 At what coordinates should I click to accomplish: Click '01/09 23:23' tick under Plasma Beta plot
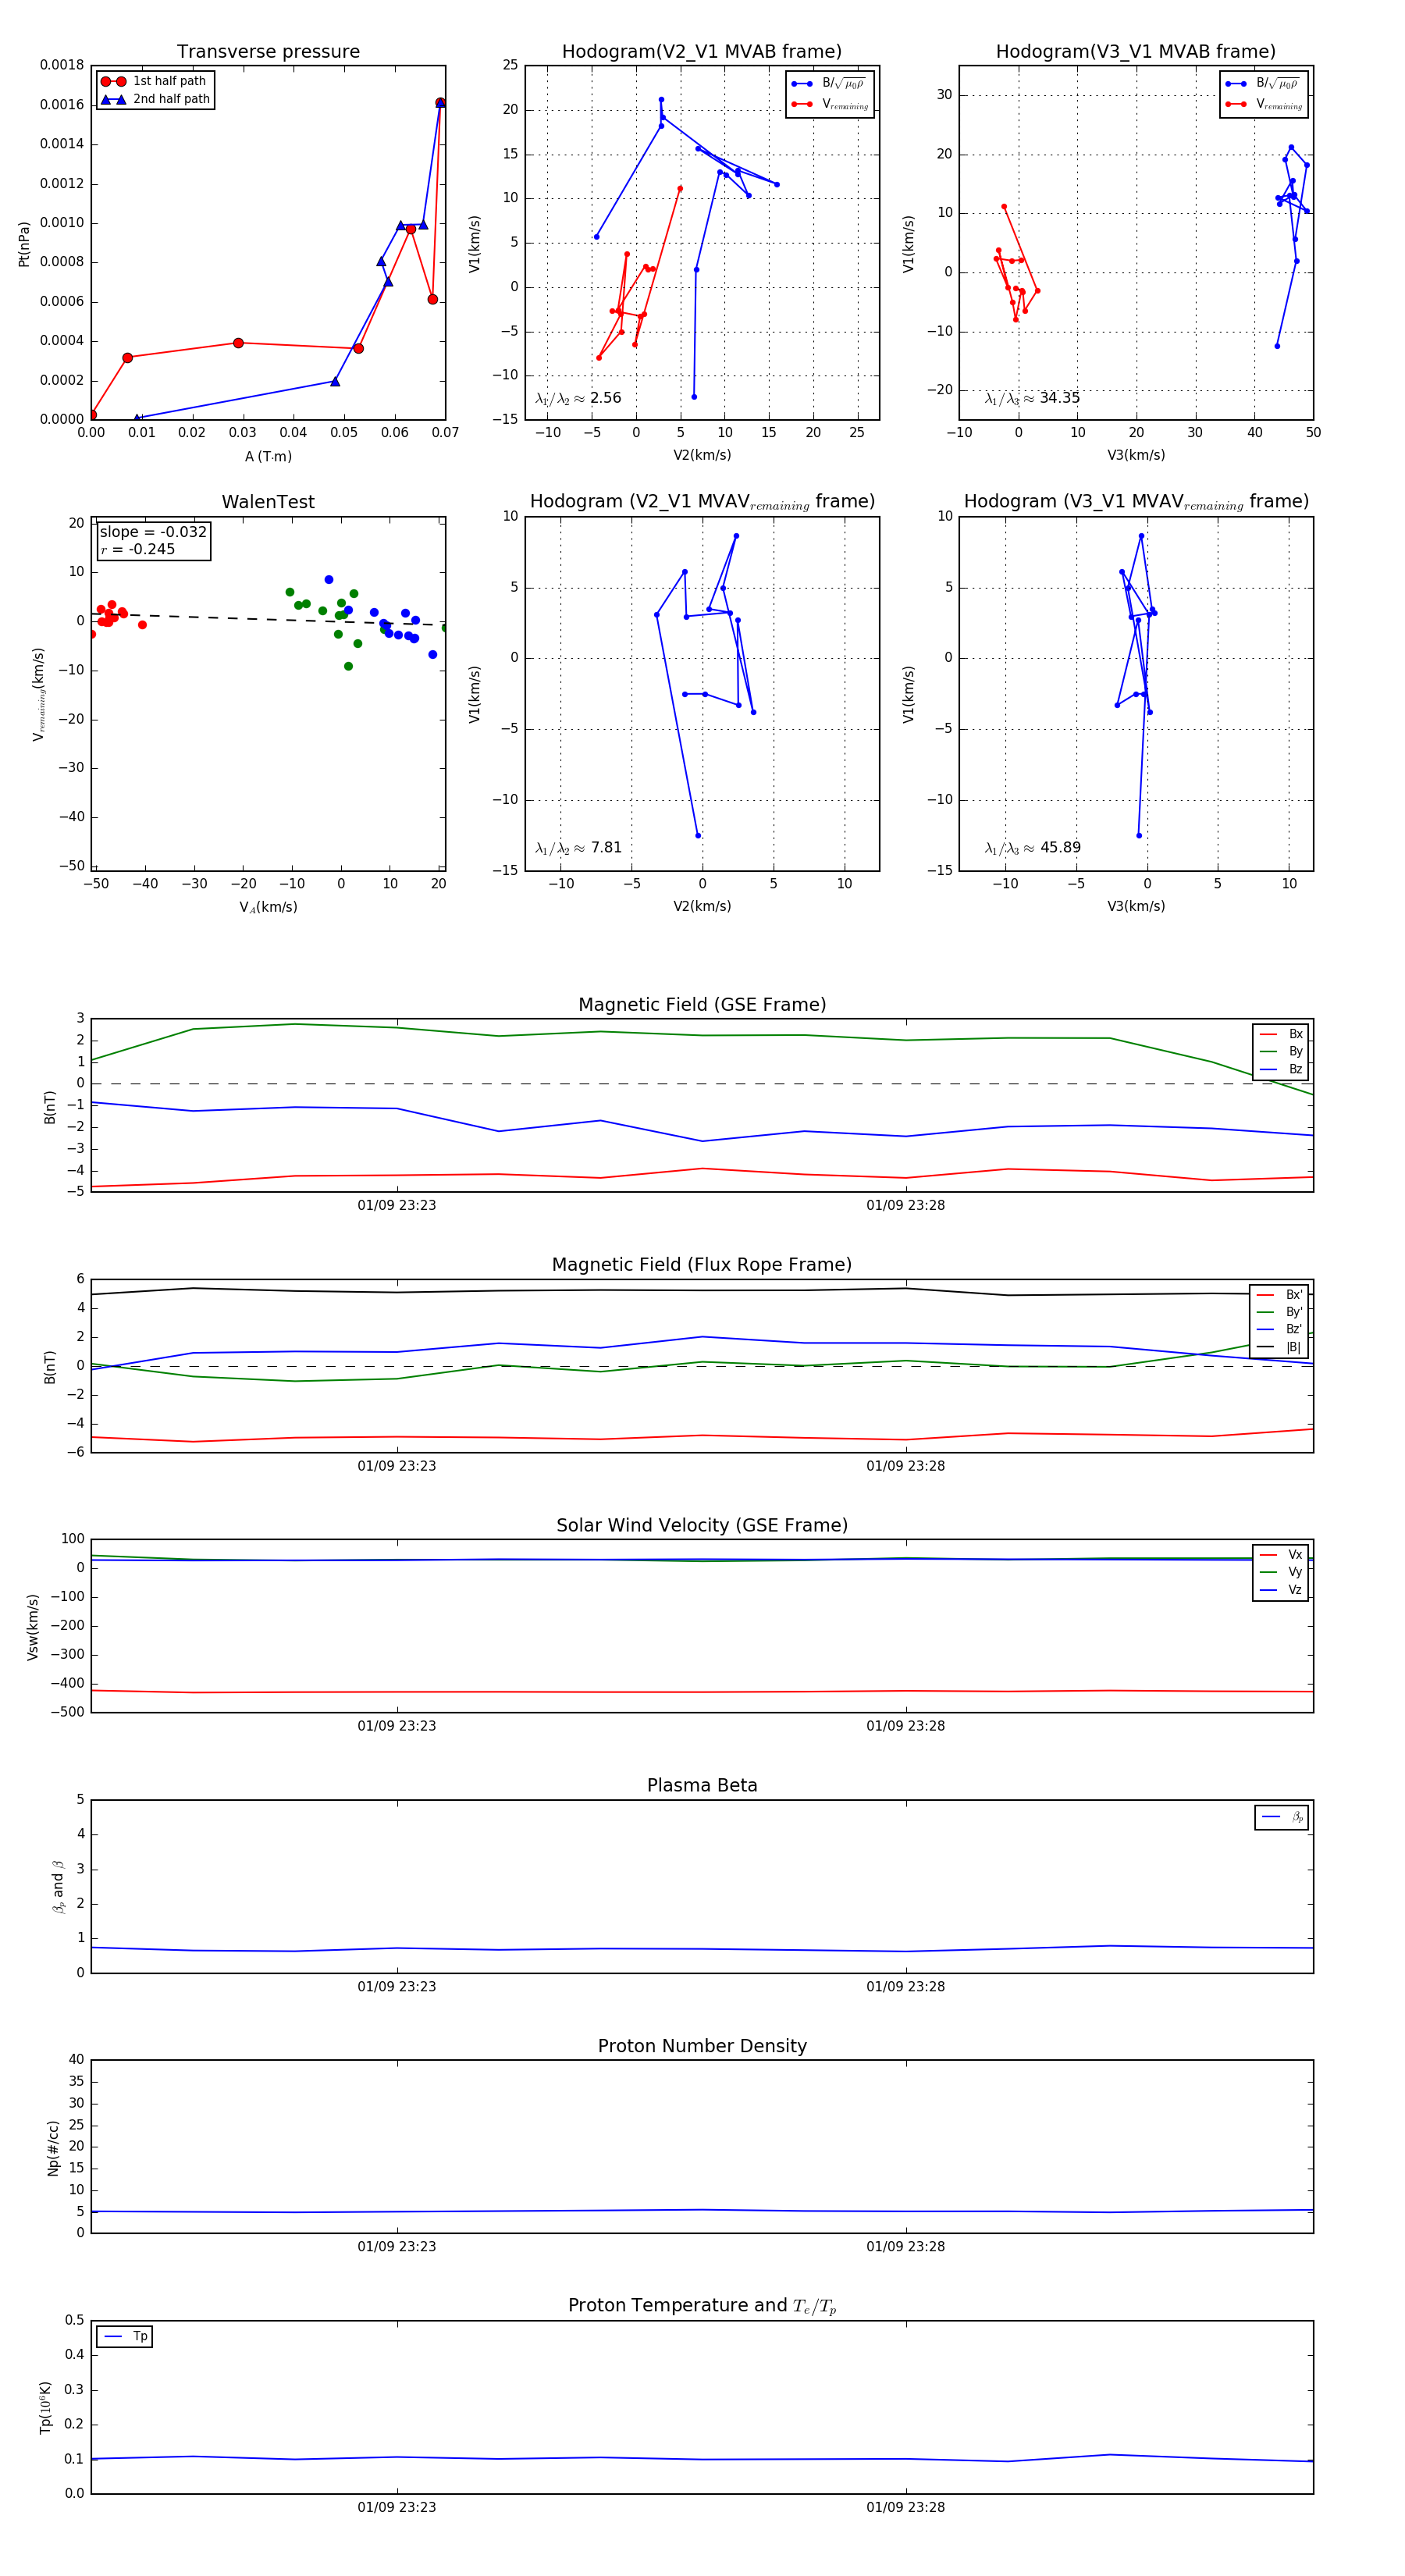pos(397,1986)
